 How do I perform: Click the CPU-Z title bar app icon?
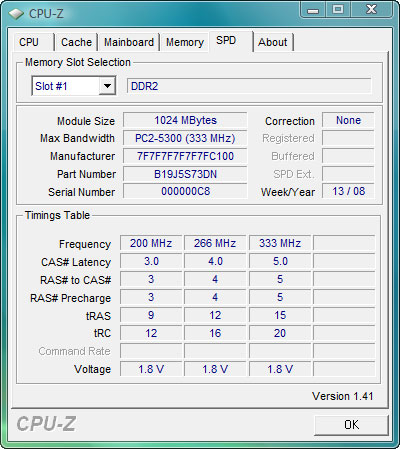point(16,13)
